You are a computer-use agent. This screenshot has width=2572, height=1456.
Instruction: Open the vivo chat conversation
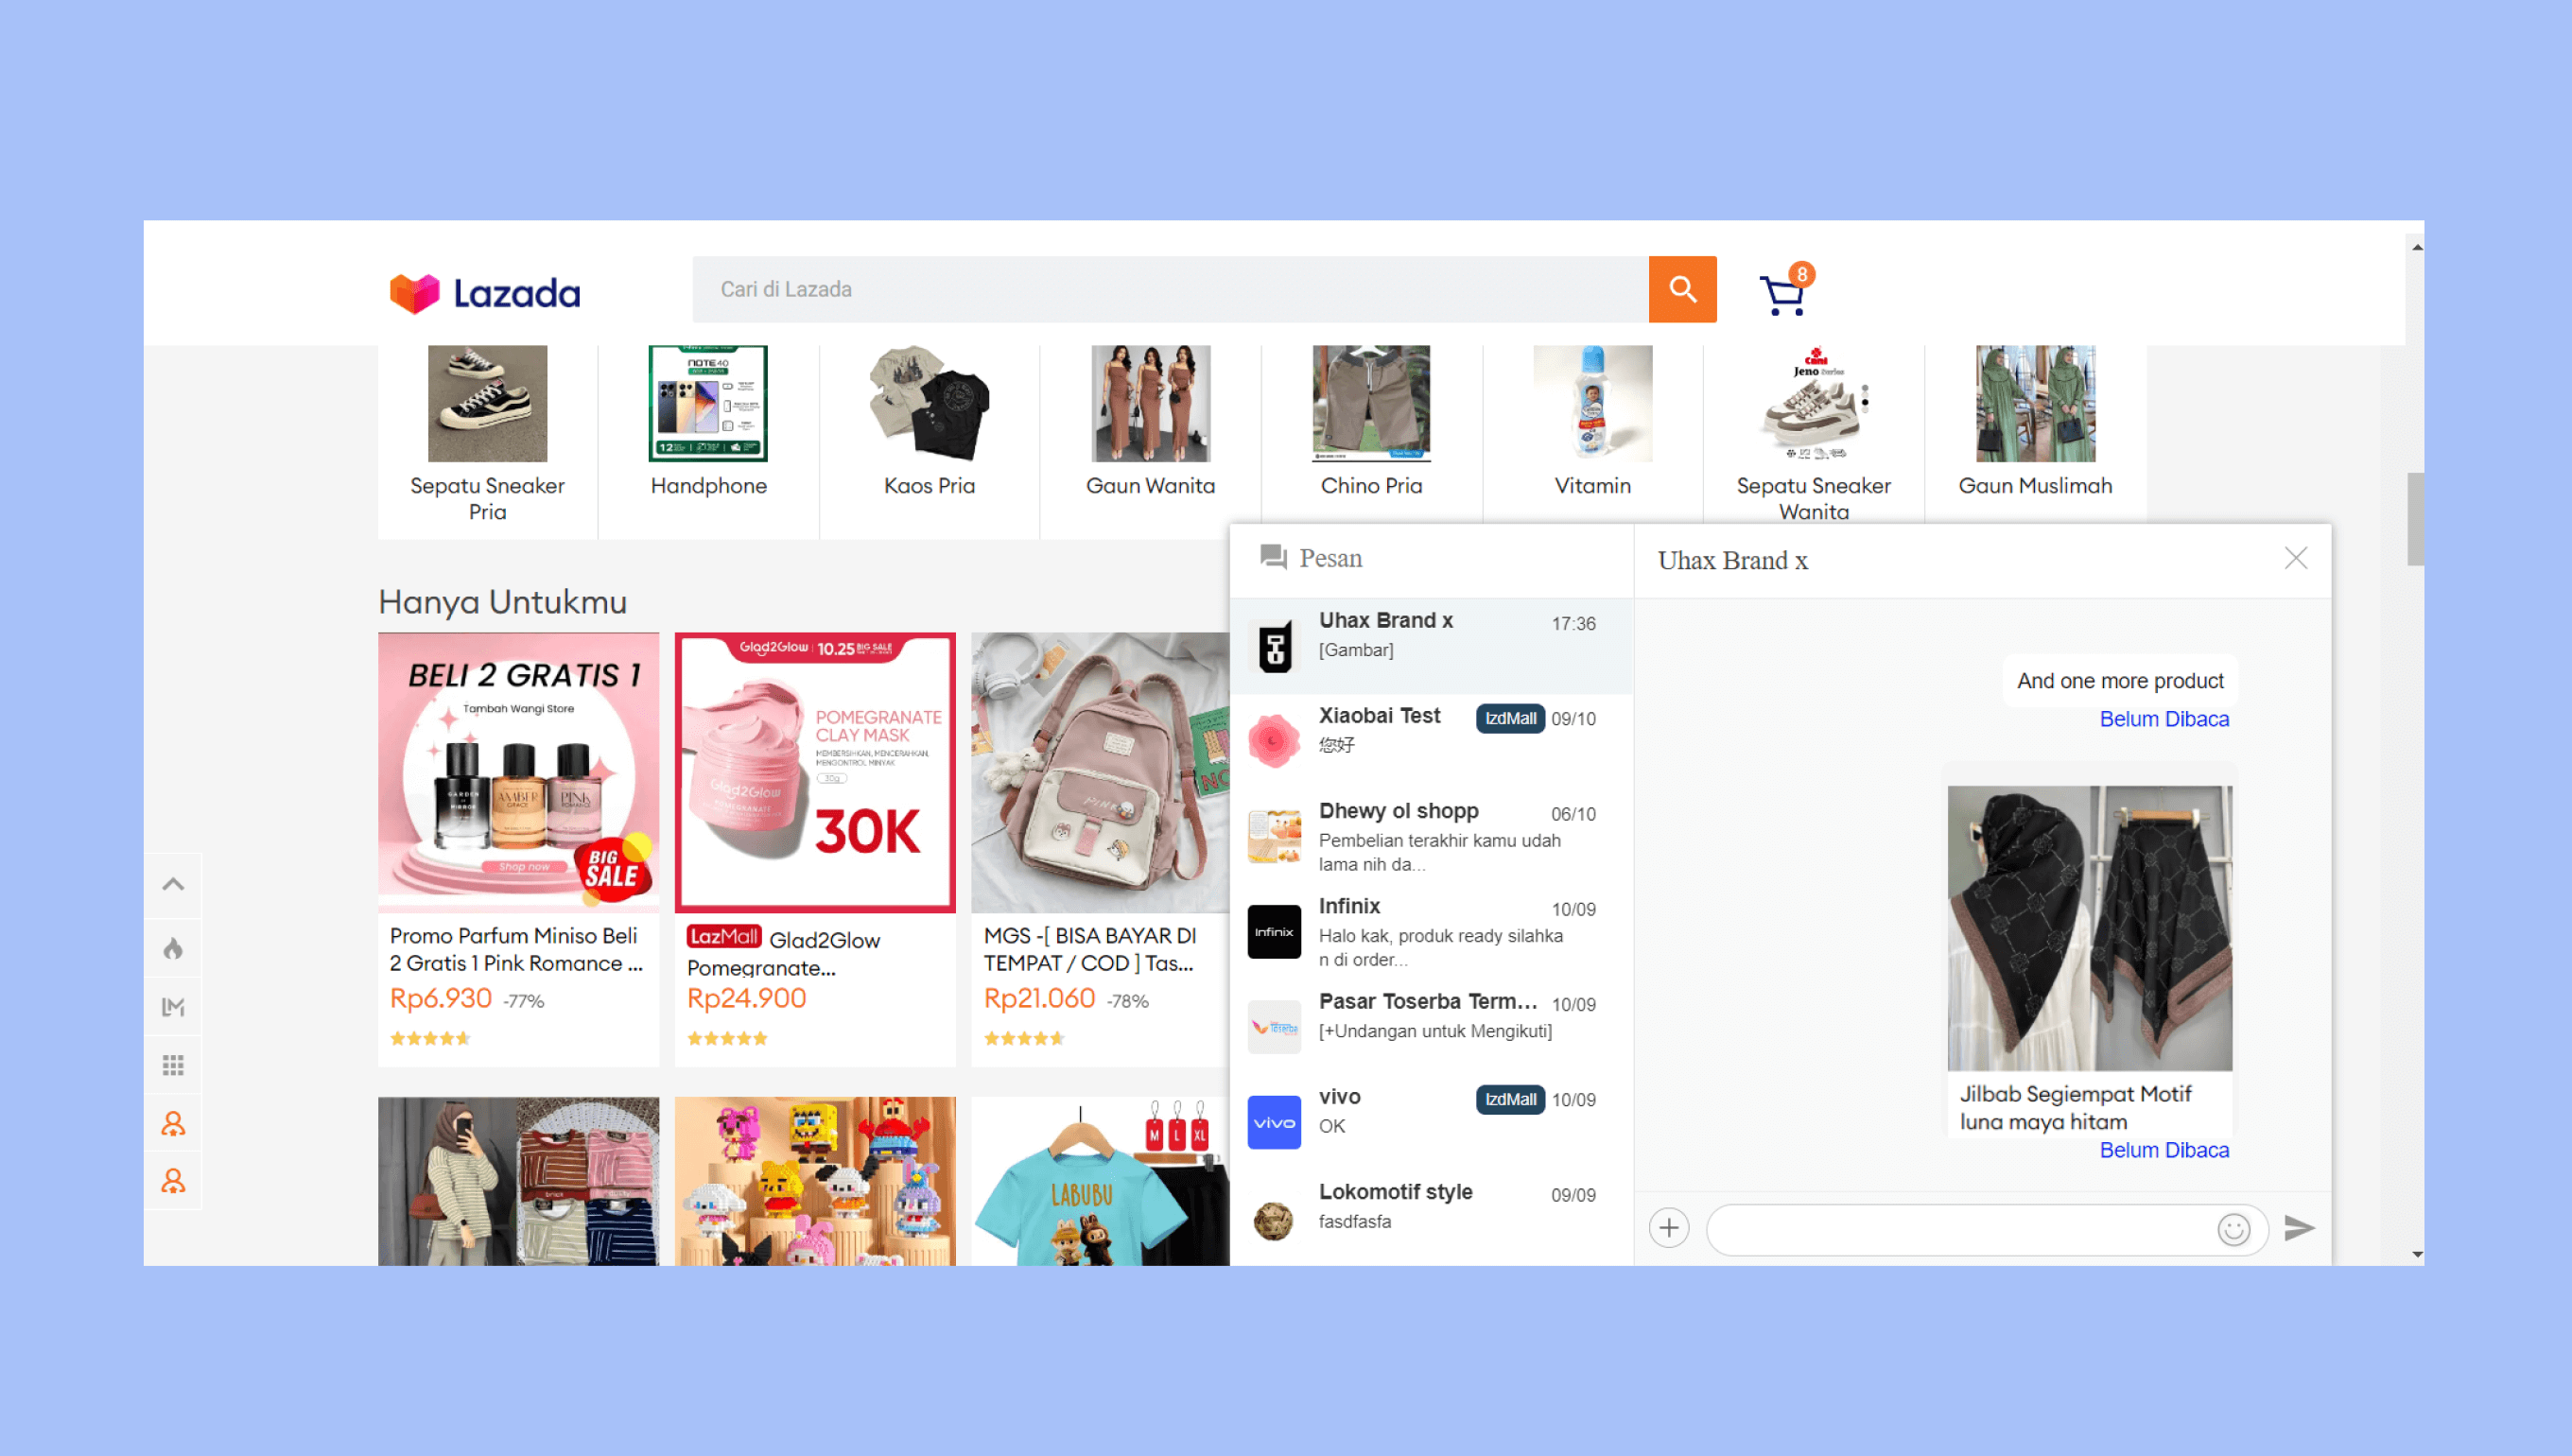point(1431,1121)
